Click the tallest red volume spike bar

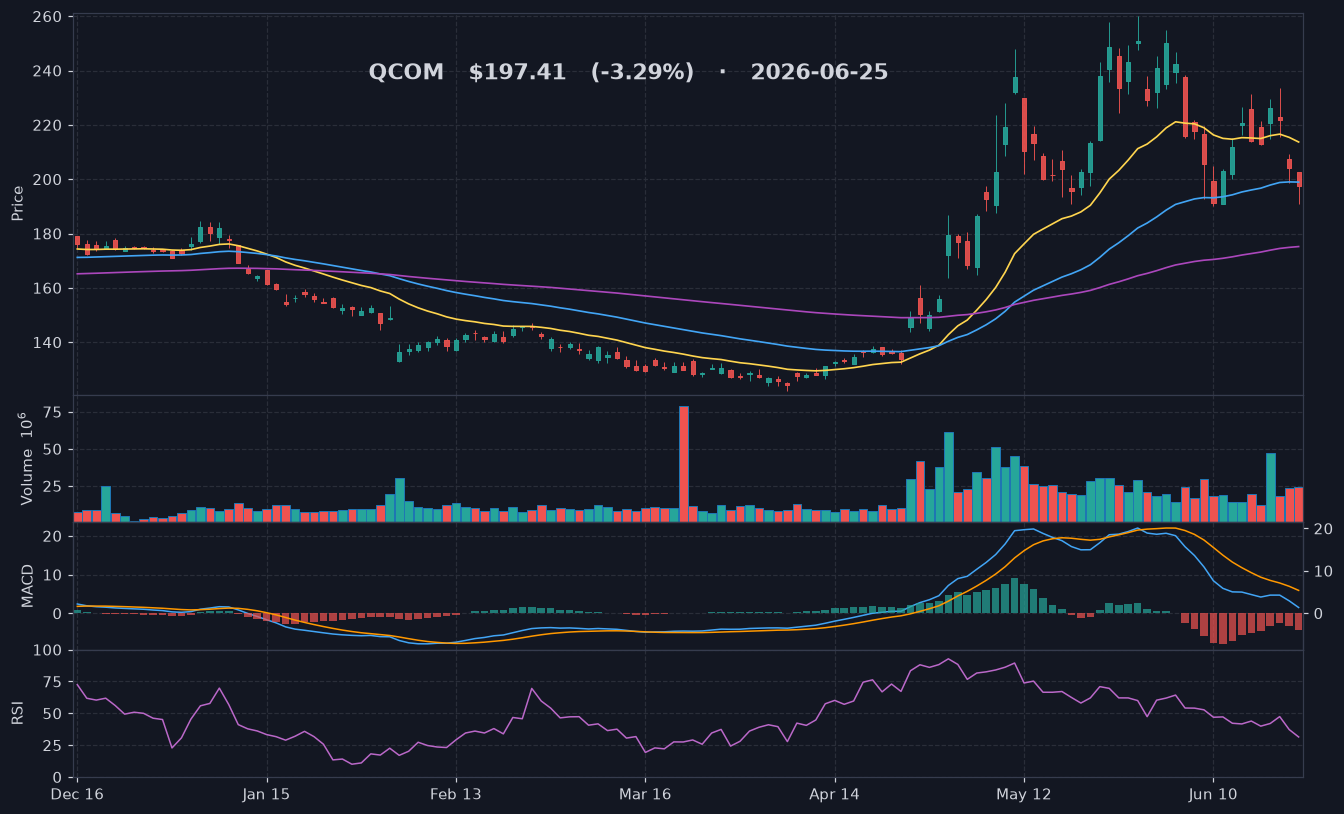pyautogui.click(x=684, y=464)
